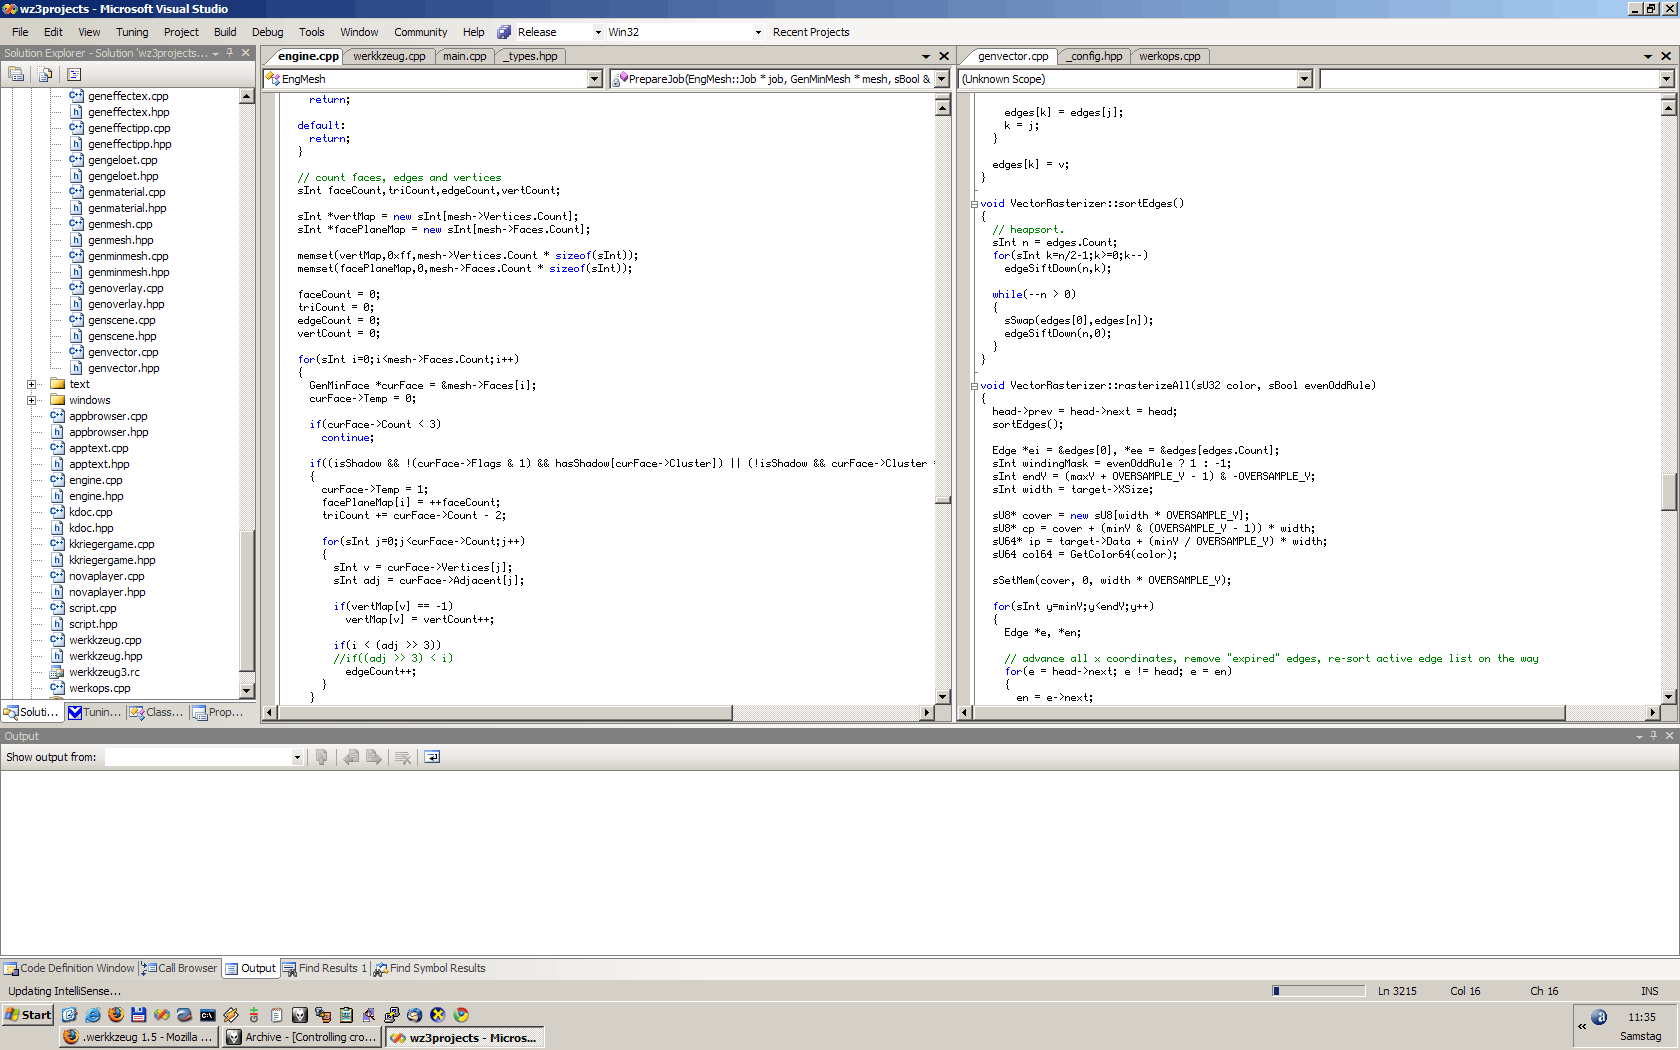Pin the Solution Explorer panel (auto hide)
Screen dimensions: 1680x1050
coord(229,53)
